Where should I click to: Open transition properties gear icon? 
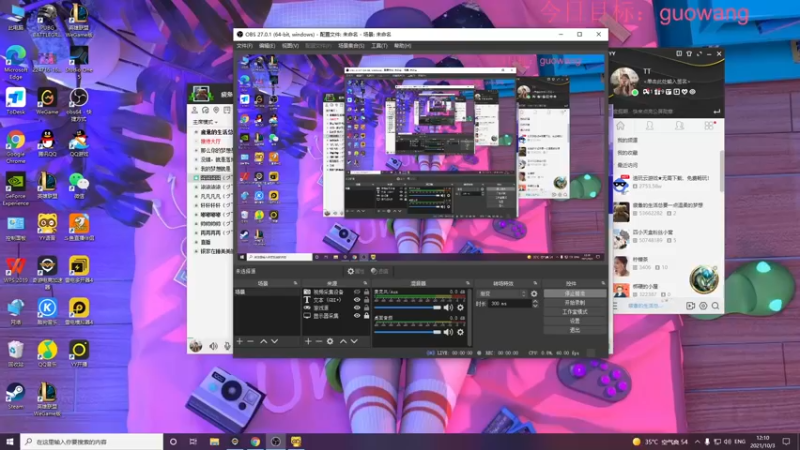coord(534,294)
